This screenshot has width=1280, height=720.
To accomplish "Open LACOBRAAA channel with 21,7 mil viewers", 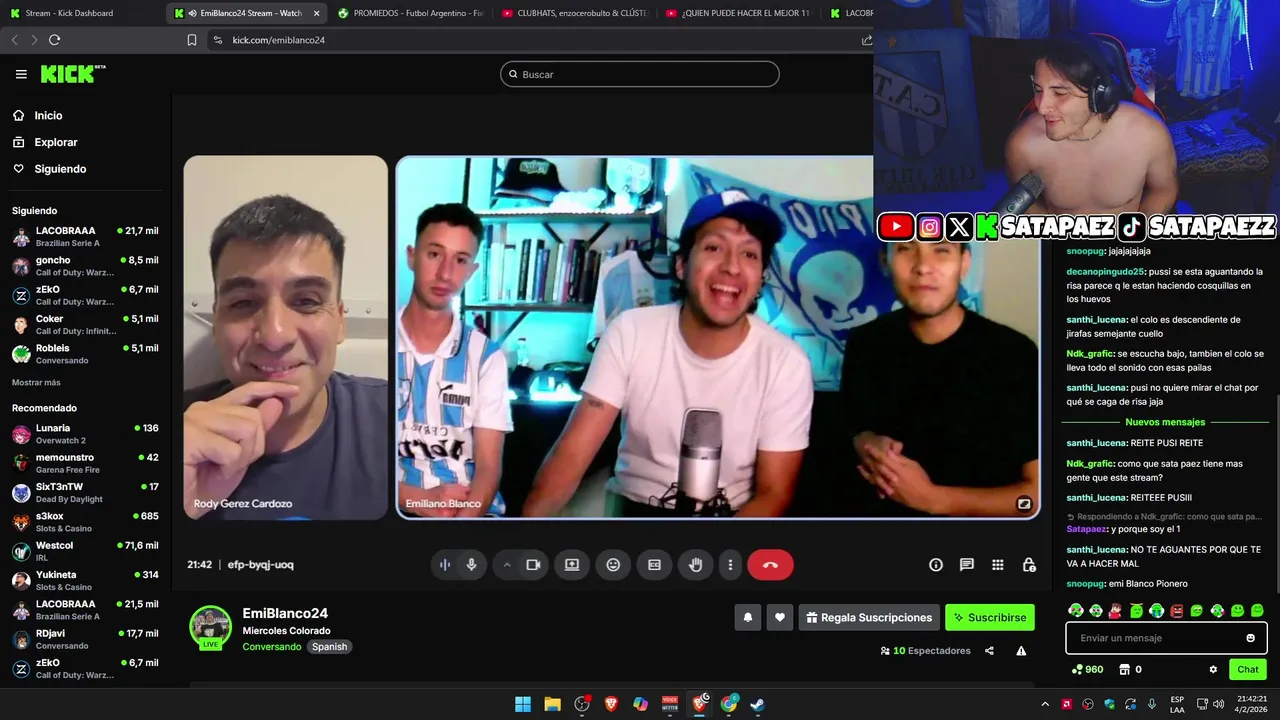I will (x=85, y=236).
